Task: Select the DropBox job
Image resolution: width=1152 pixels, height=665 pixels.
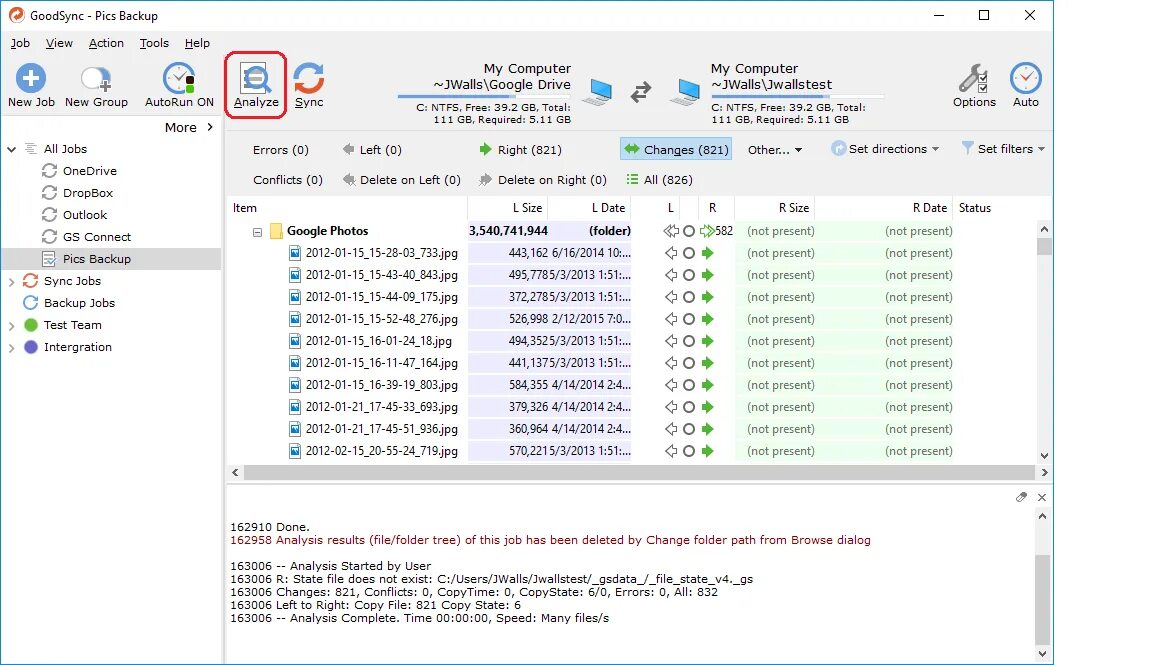Action: click(x=87, y=193)
